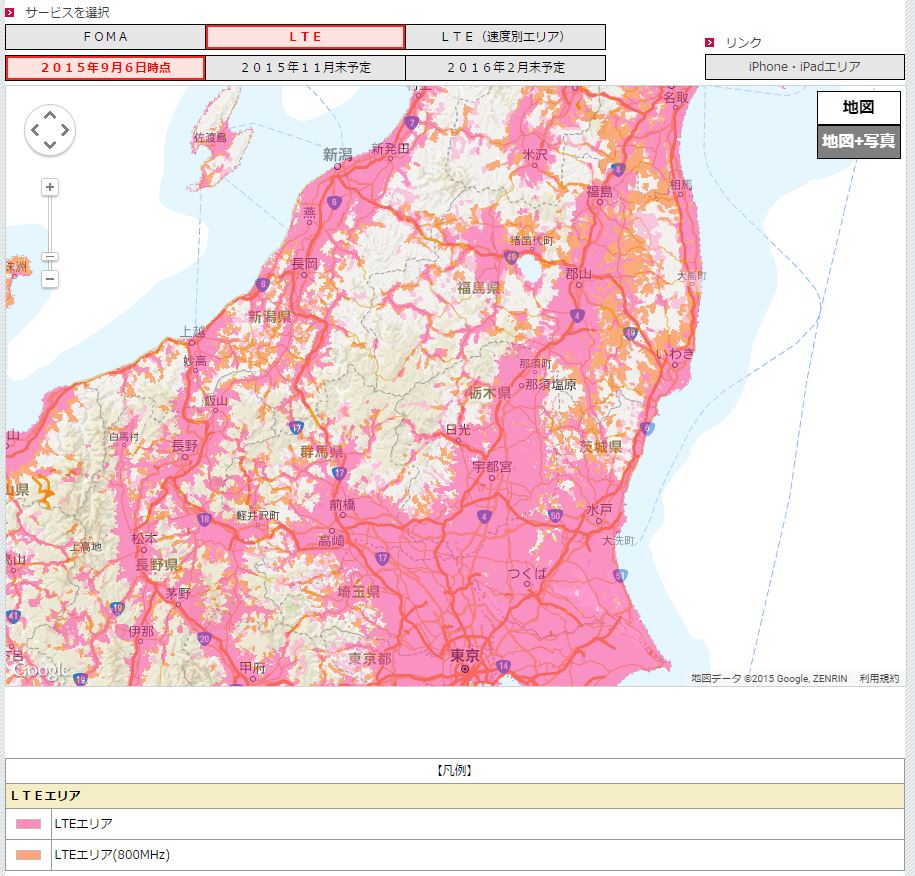Click the 前橋 city label
This screenshot has height=876, width=915.
(342, 504)
